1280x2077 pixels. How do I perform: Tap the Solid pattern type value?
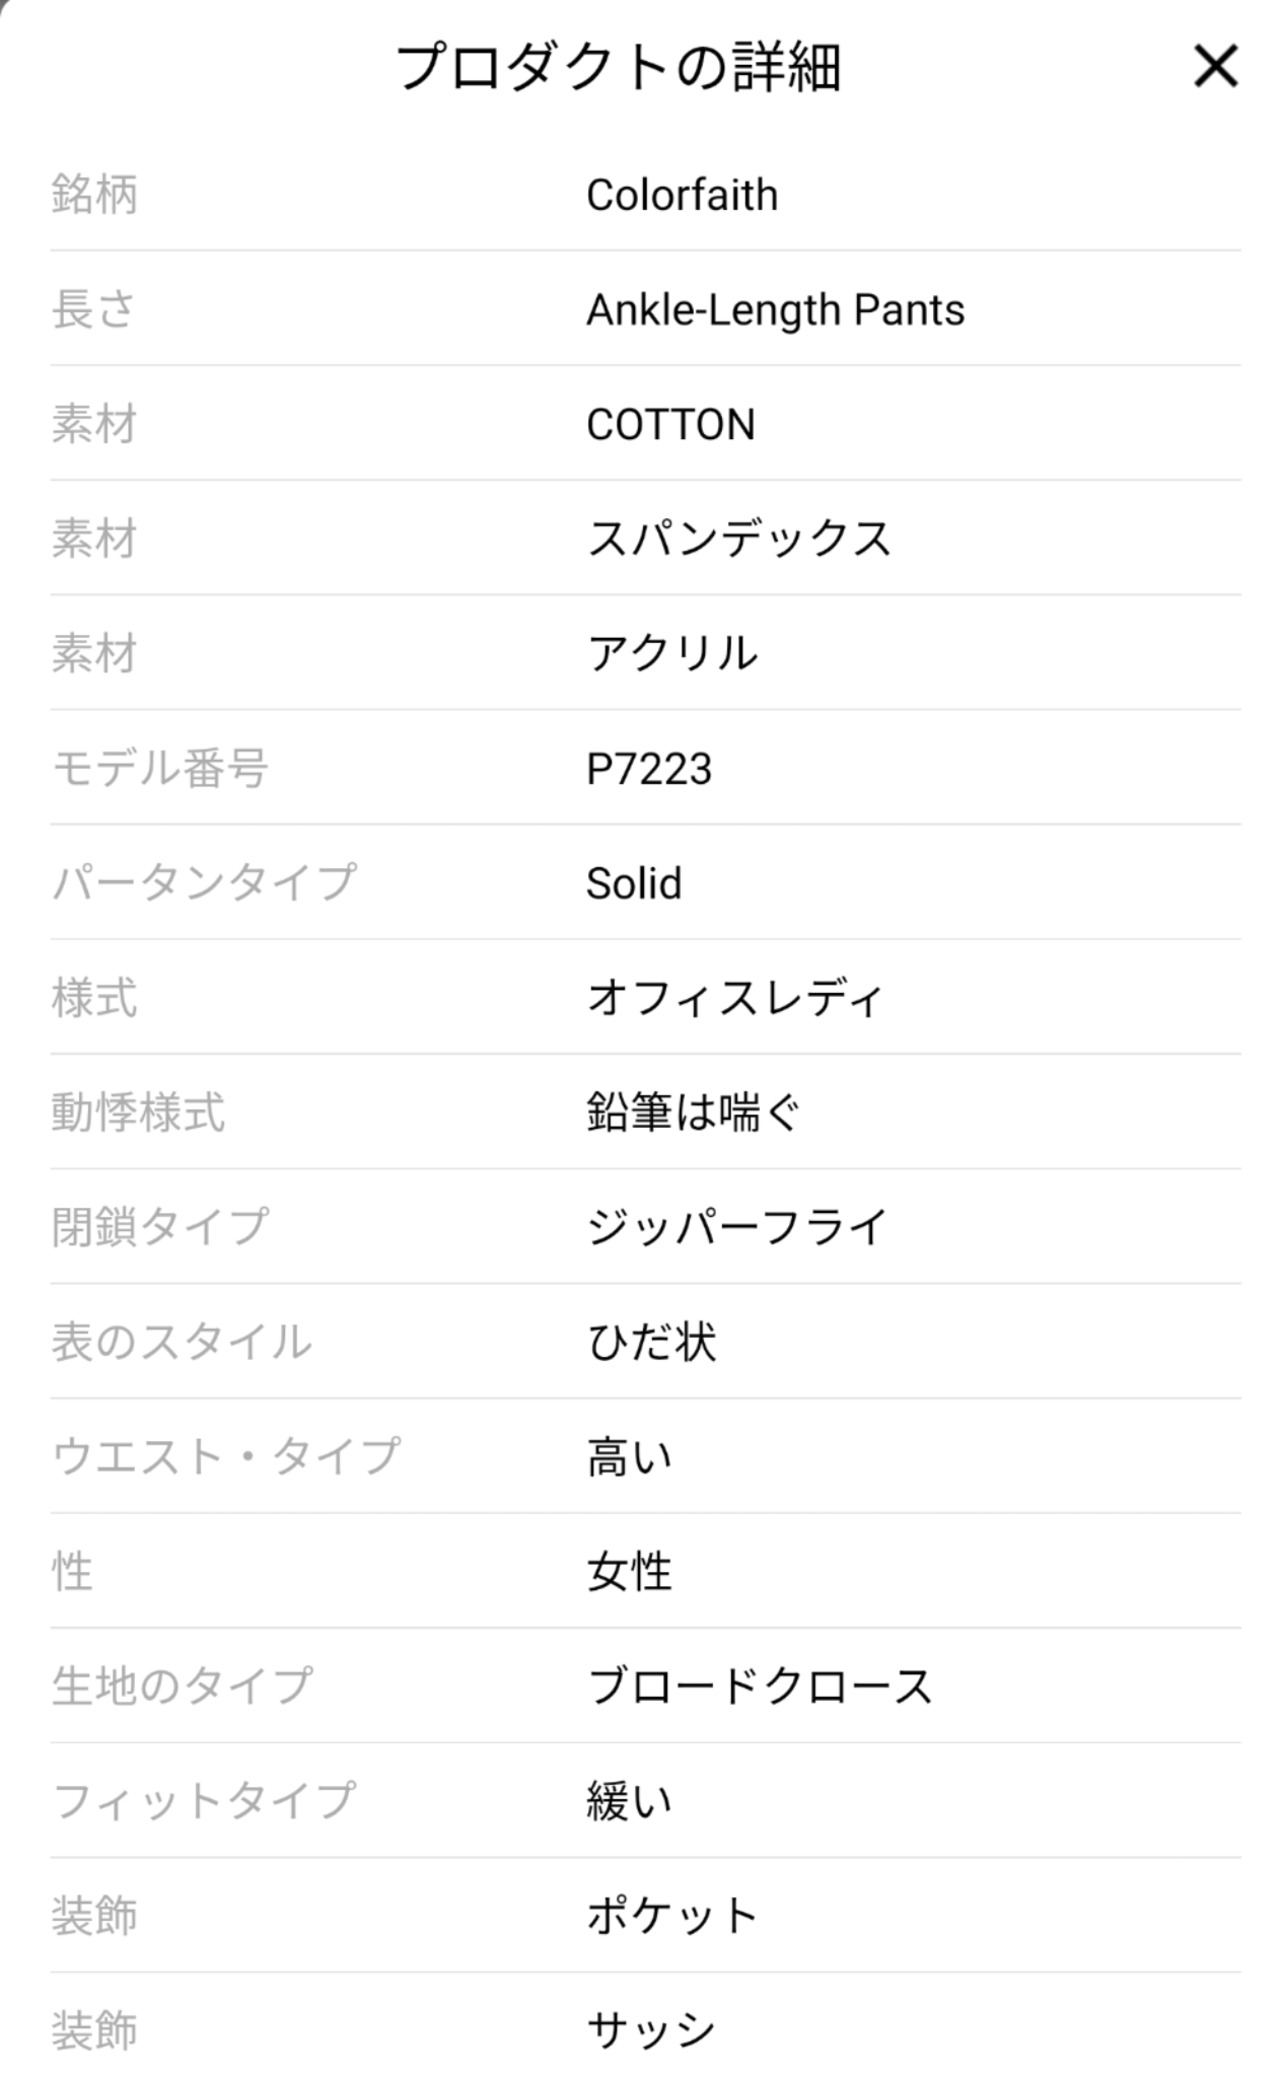(633, 884)
